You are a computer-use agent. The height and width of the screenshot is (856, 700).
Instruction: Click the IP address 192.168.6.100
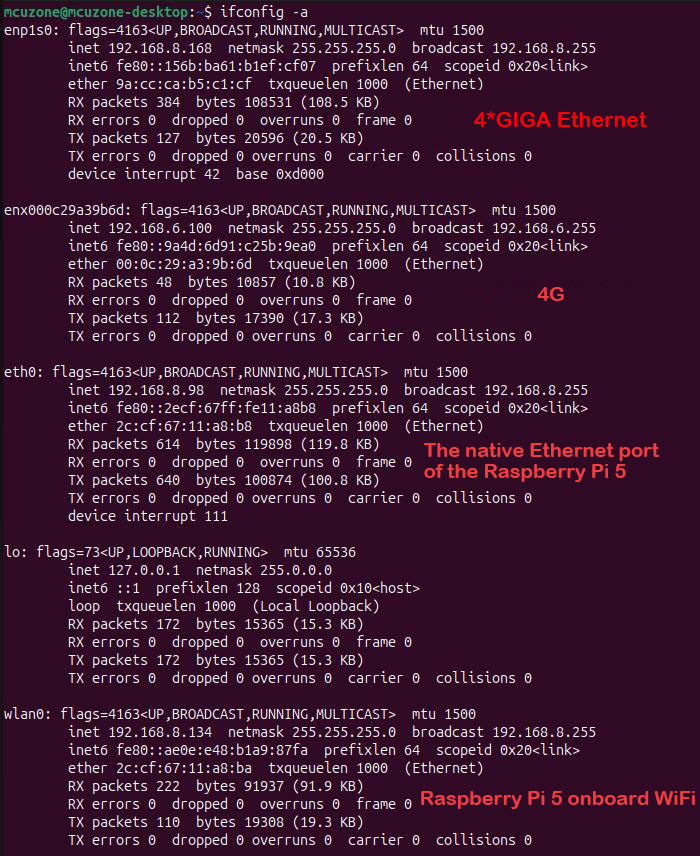pyautogui.click(x=160, y=228)
